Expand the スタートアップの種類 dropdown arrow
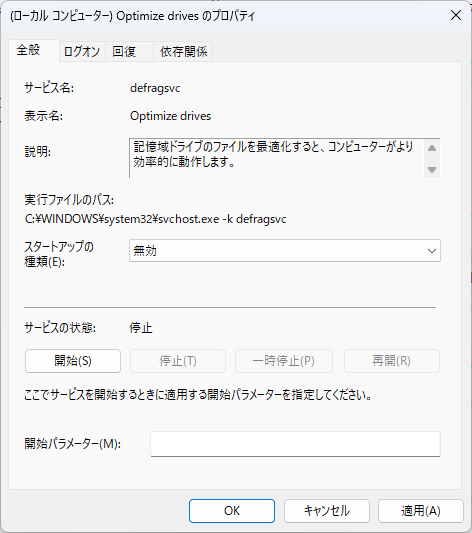The image size is (472, 533). point(432,251)
